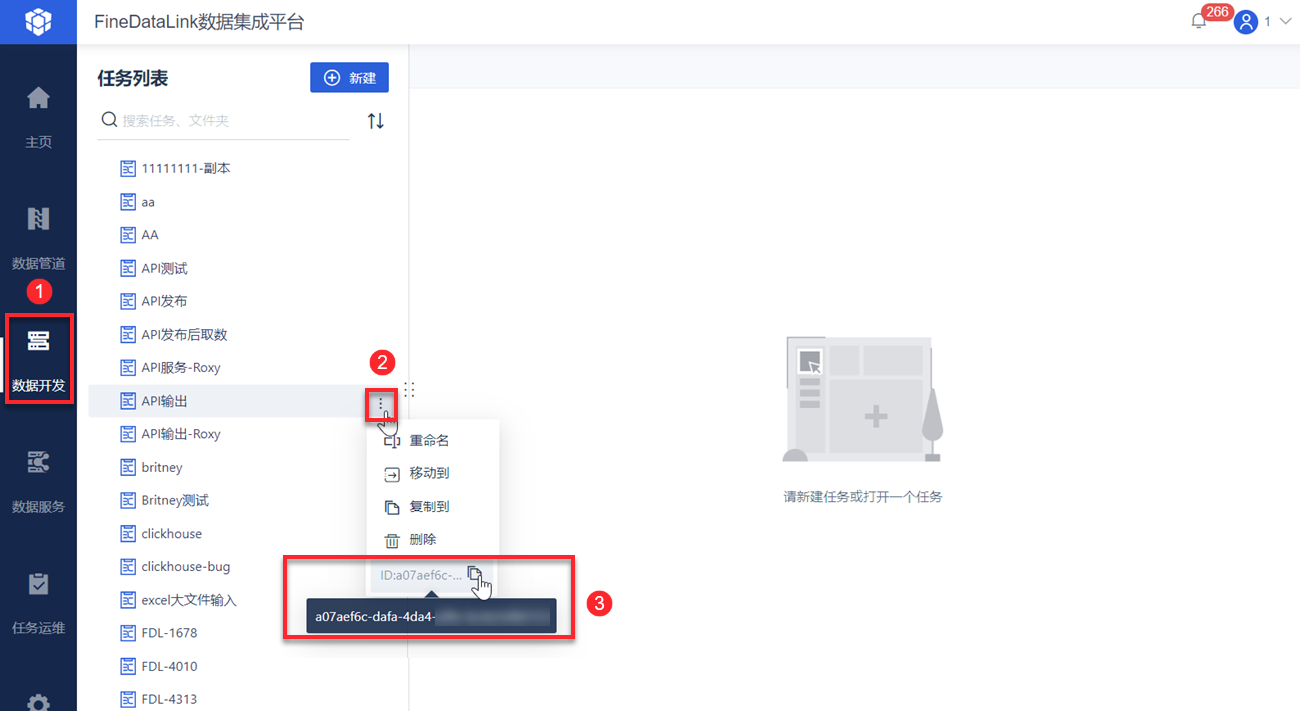Click the 请新建任务或打开一个任务 hint text
Screen dimensions: 1300x711
[x=862, y=496]
